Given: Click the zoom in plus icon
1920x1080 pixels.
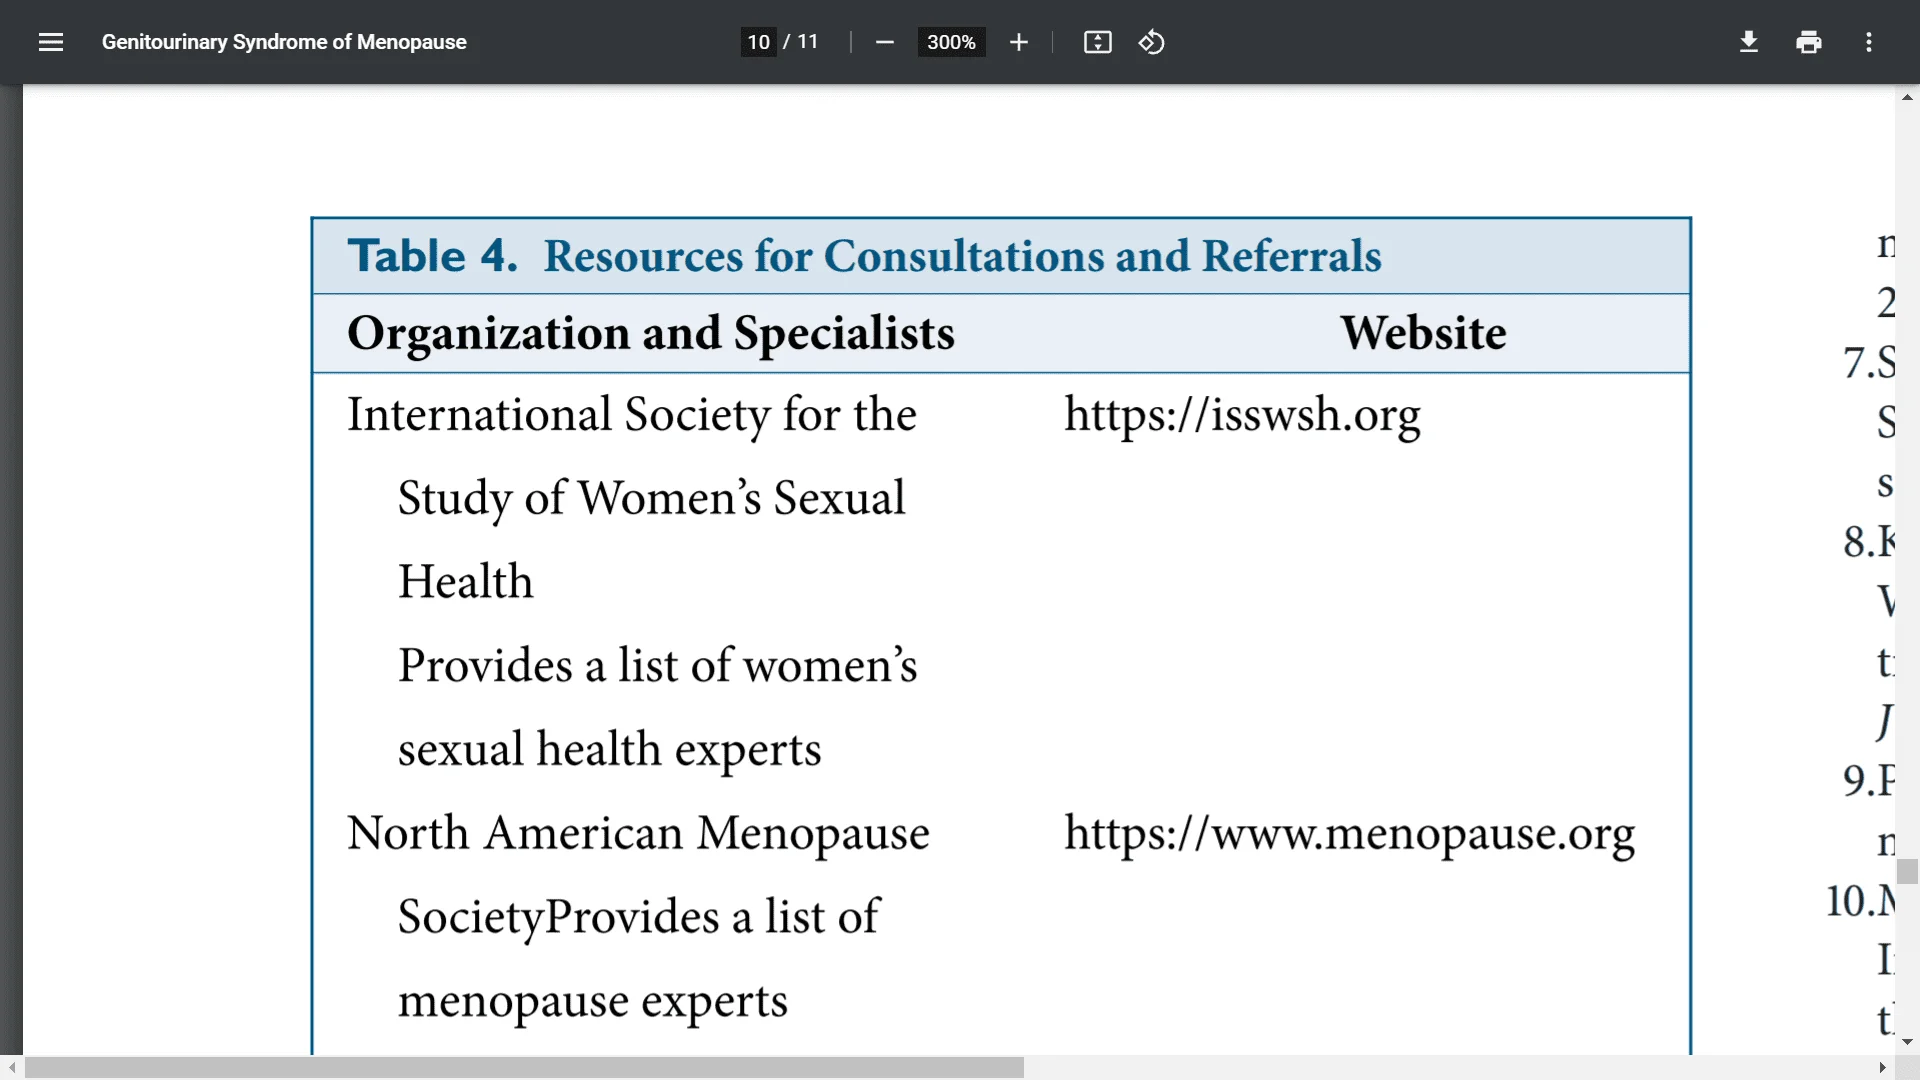Looking at the screenshot, I should point(1018,42).
